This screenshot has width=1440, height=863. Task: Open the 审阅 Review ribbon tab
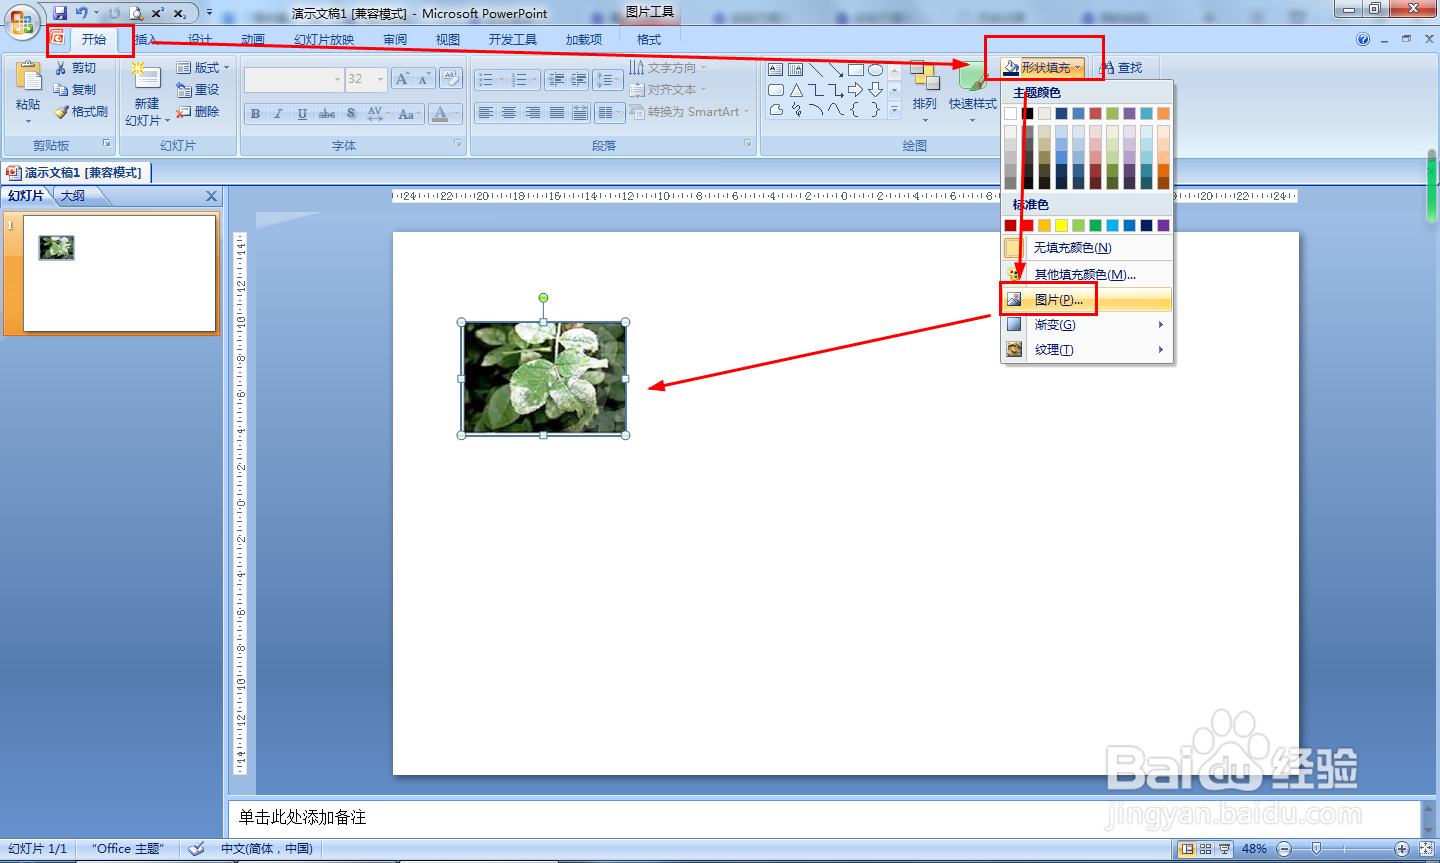[395, 40]
